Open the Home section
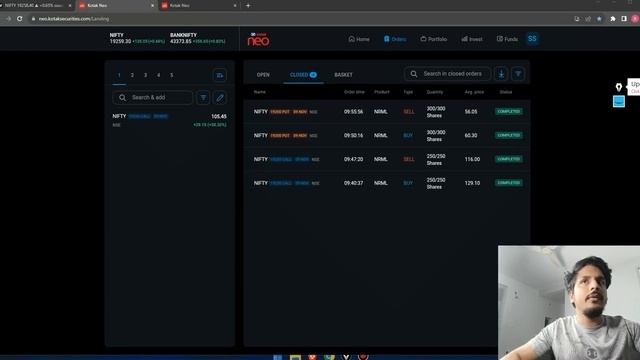The image size is (640, 360). [359, 39]
